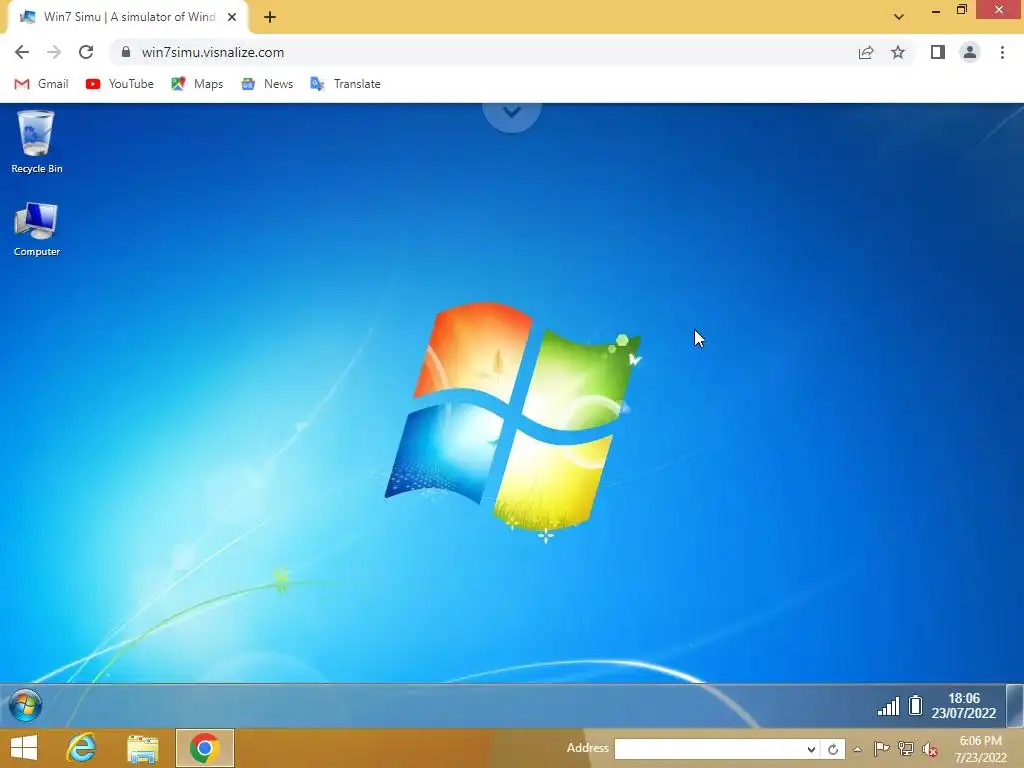Screen dimensions: 1024x768
Task: Open Action Center flag icon
Action: click(881, 749)
